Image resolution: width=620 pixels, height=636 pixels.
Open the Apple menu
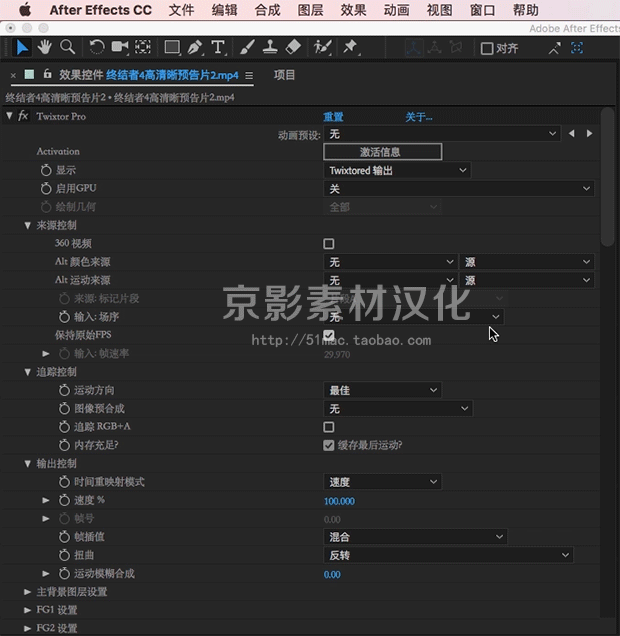tap(25, 10)
